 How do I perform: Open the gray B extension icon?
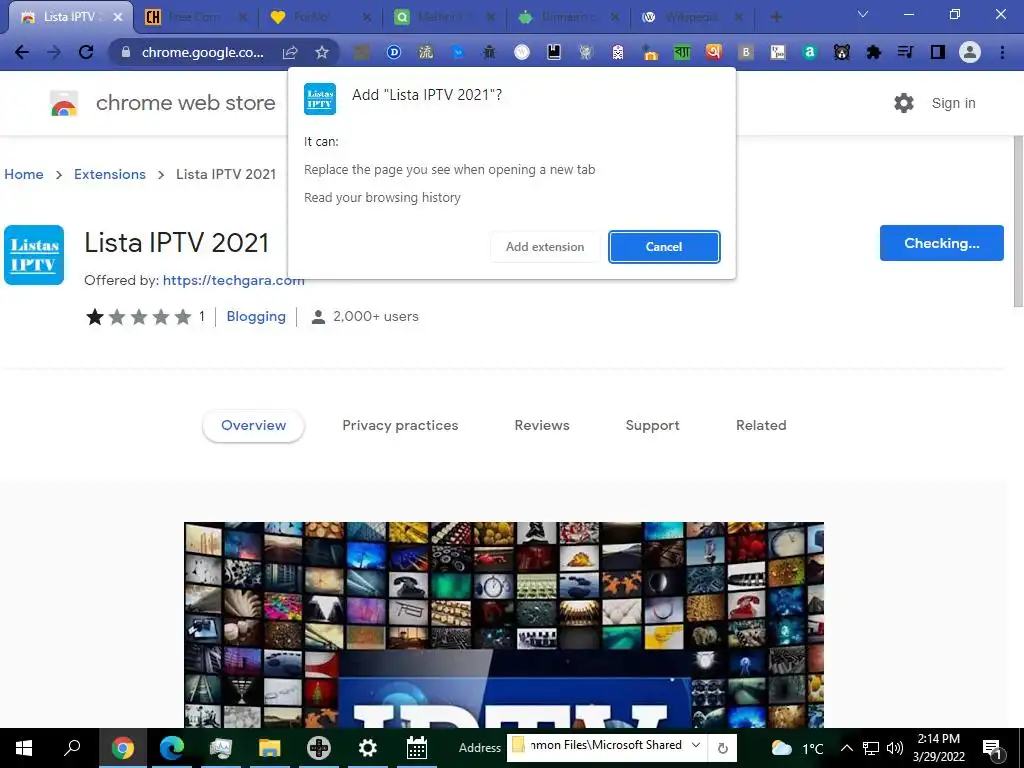[x=746, y=52]
